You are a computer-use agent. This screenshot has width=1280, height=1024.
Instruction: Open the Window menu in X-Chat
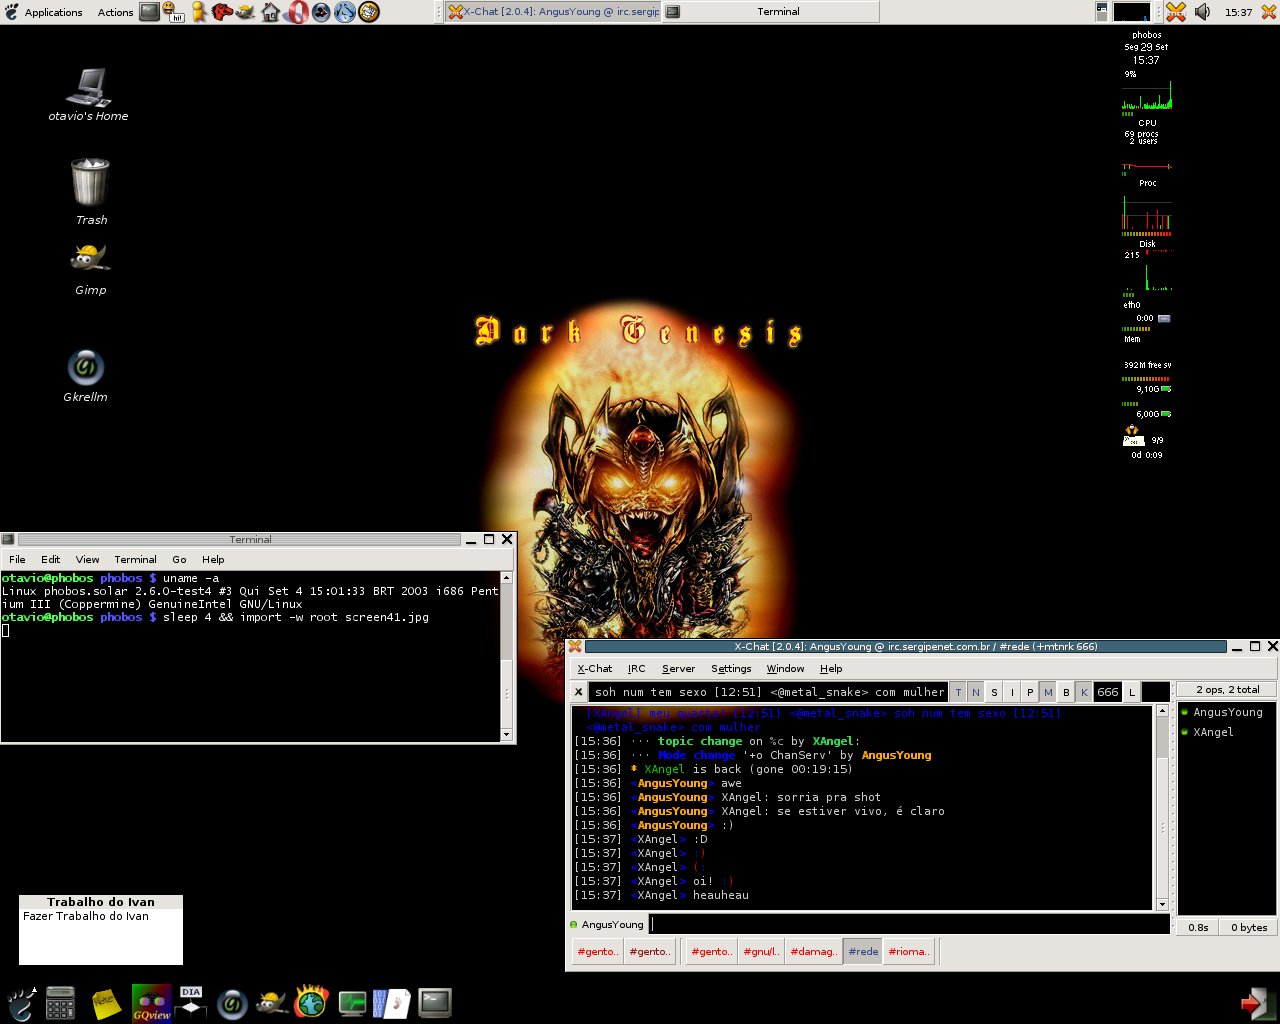(x=785, y=668)
